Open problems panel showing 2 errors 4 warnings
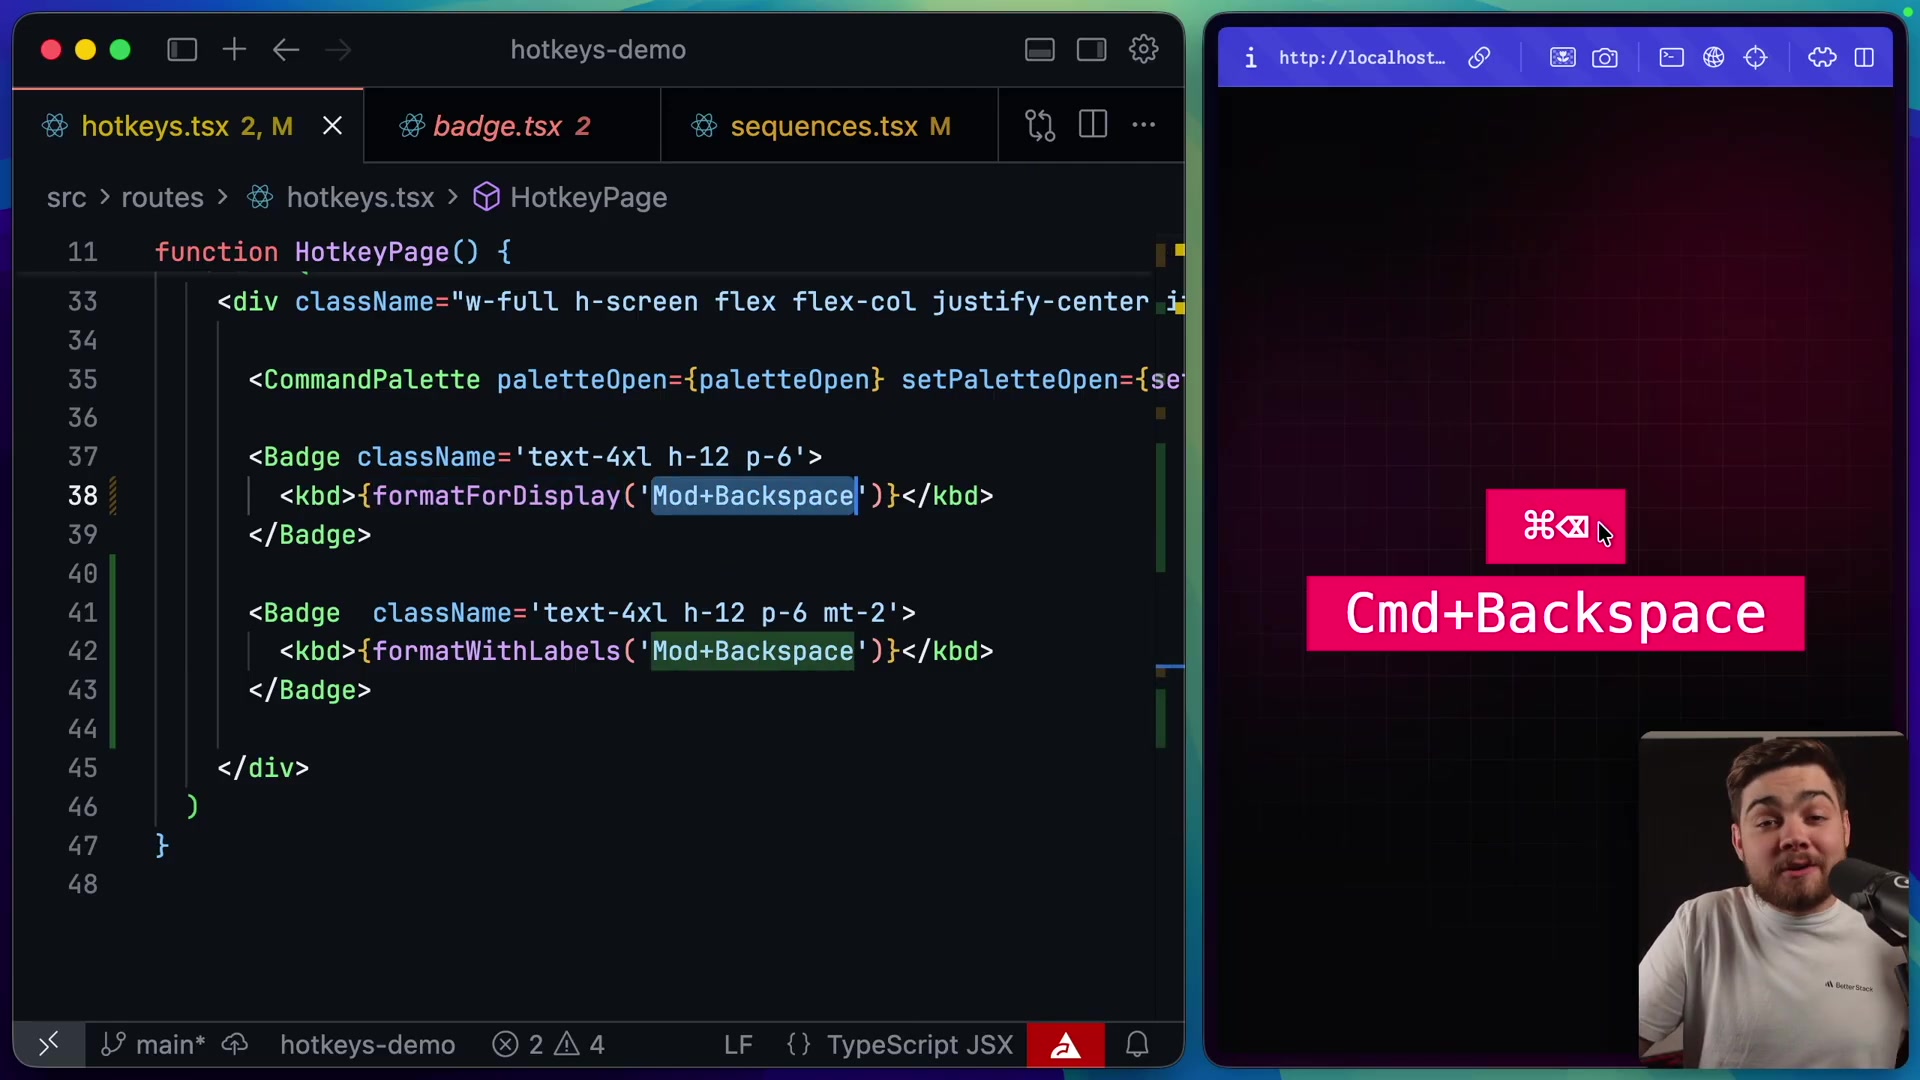 tap(548, 1045)
